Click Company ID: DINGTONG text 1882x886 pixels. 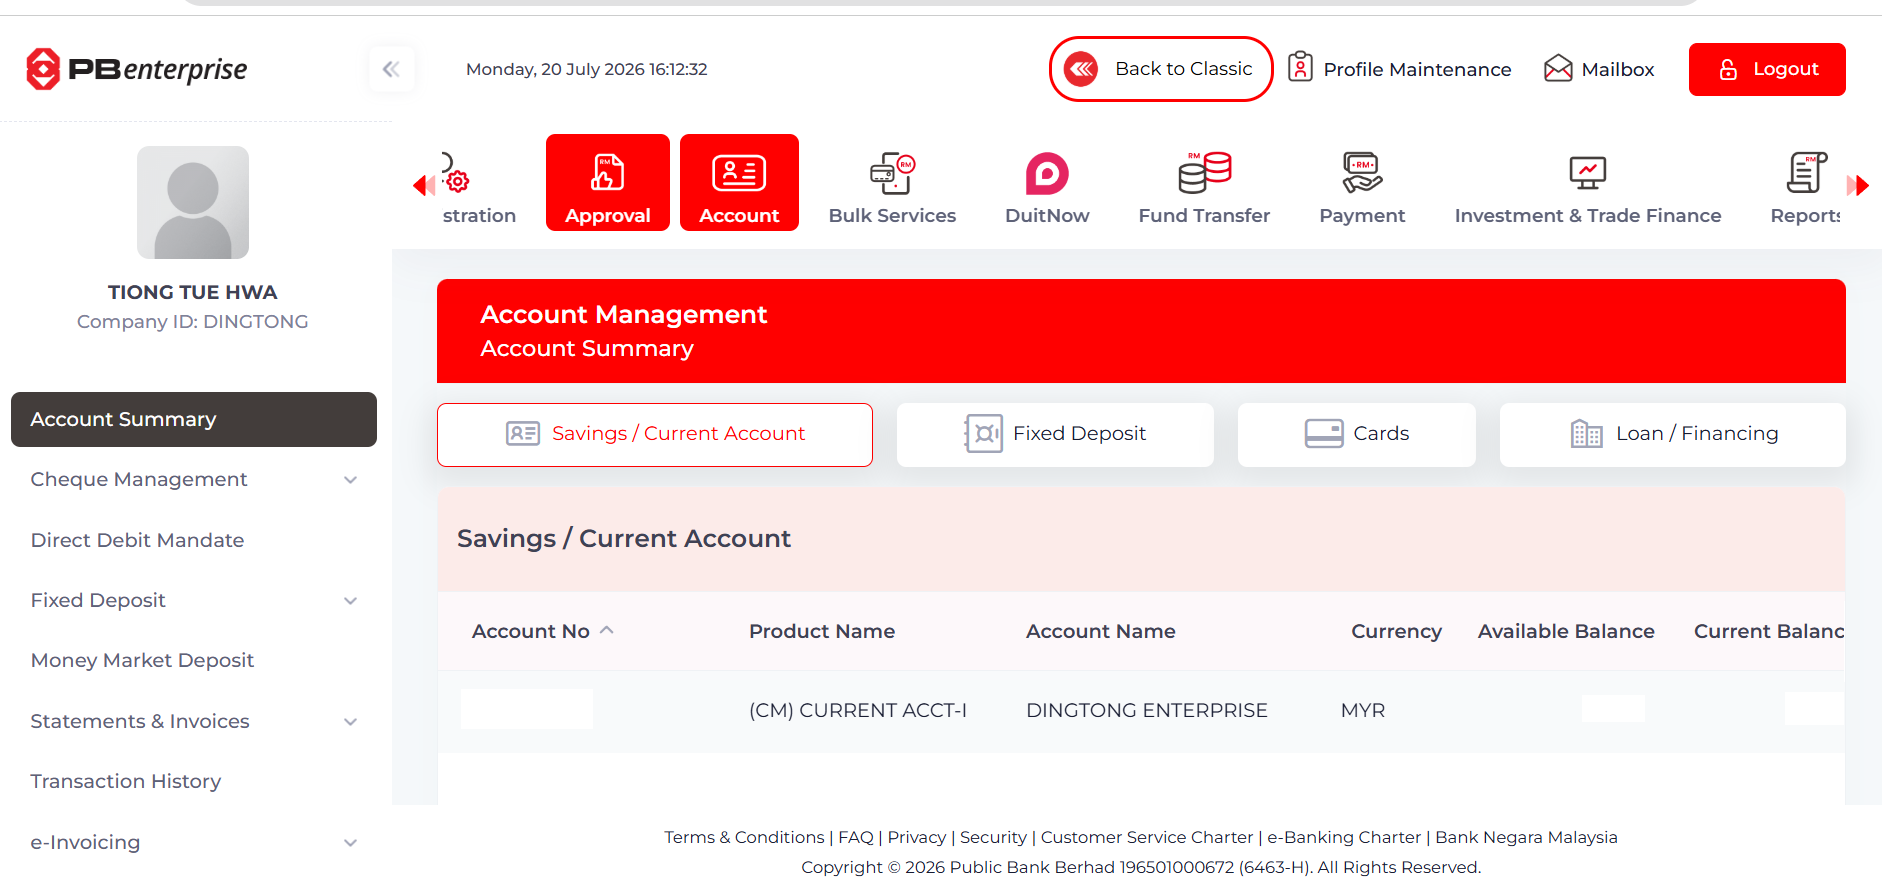(193, 321)
